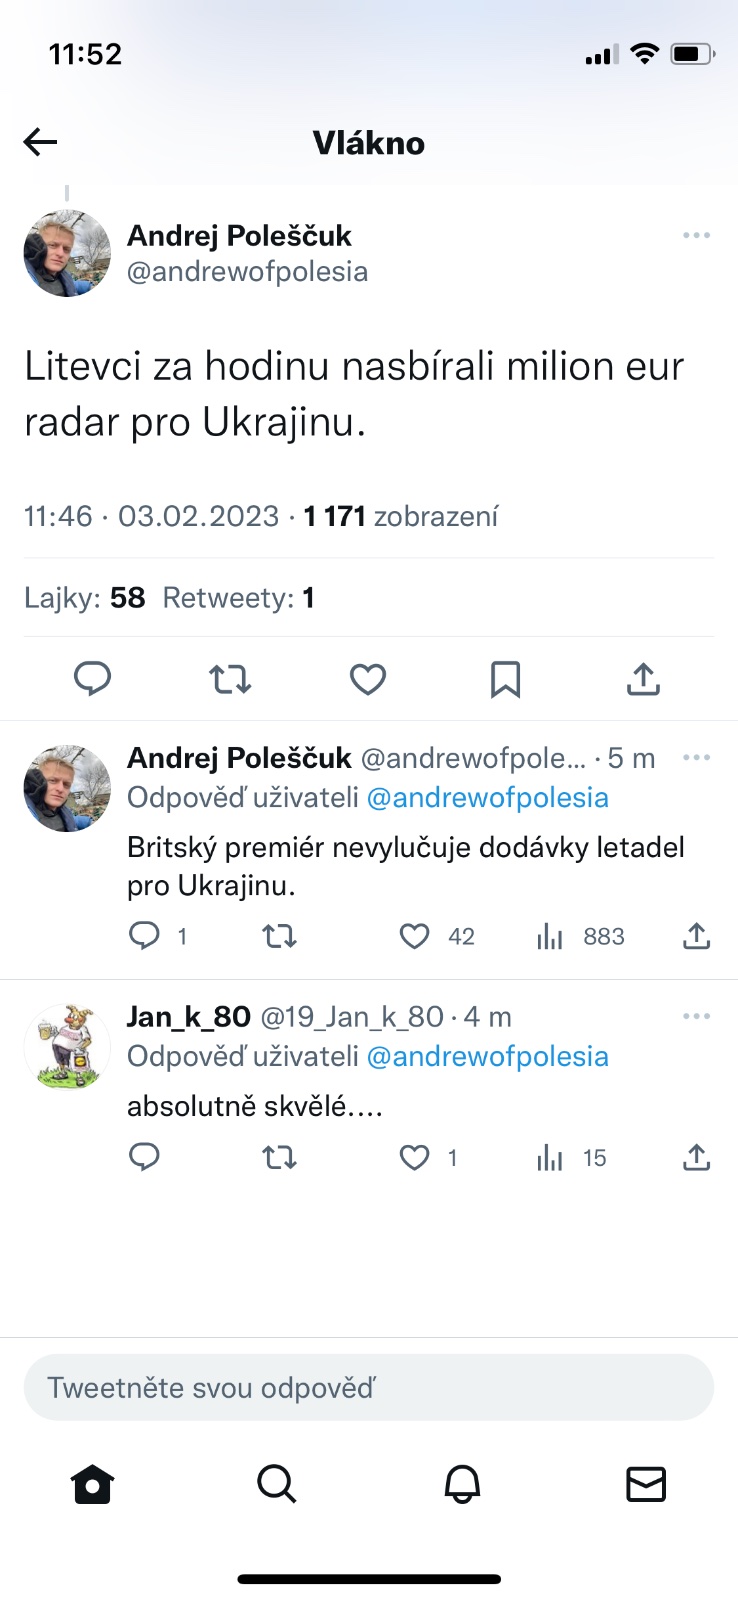The width and height of the screenshot is (738, 1600).
Task: Open the @andrewofpolesia link in Jan_k_80 reply
Action: pyautogui.click(x=488, y=1057)
